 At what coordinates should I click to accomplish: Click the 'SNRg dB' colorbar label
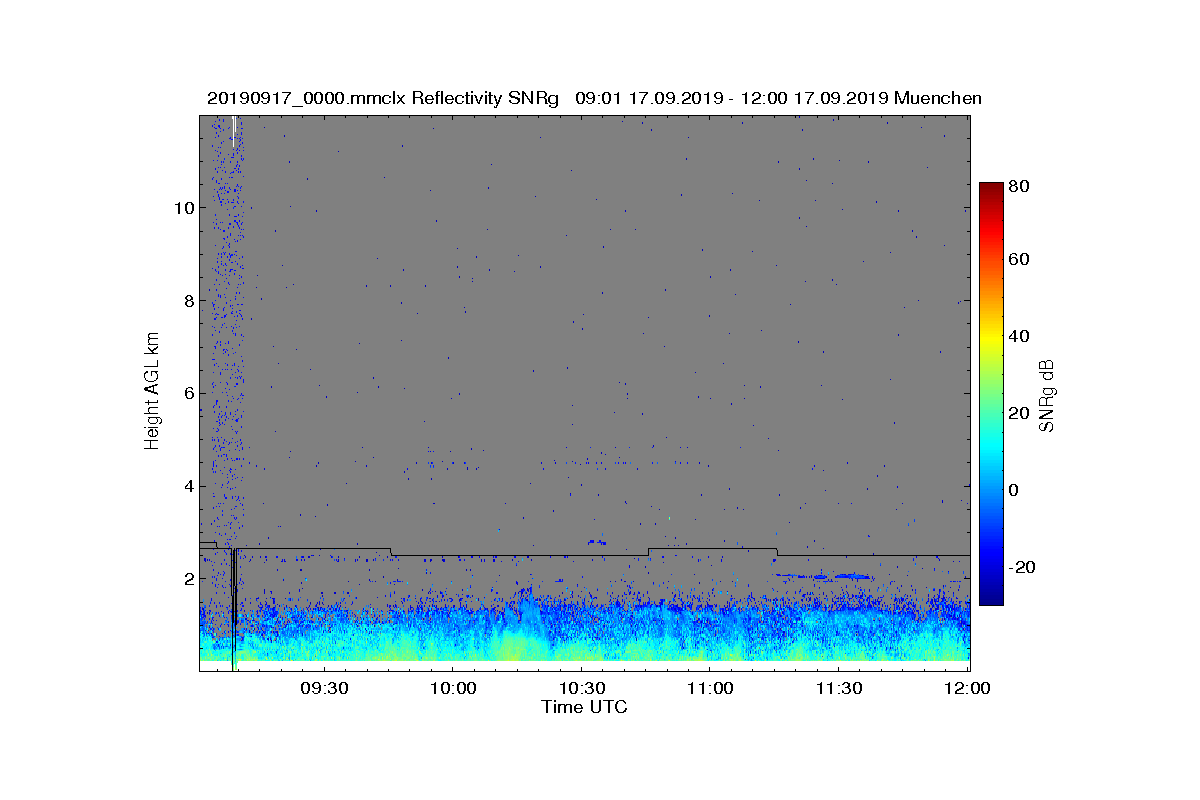coord(1047,395)
